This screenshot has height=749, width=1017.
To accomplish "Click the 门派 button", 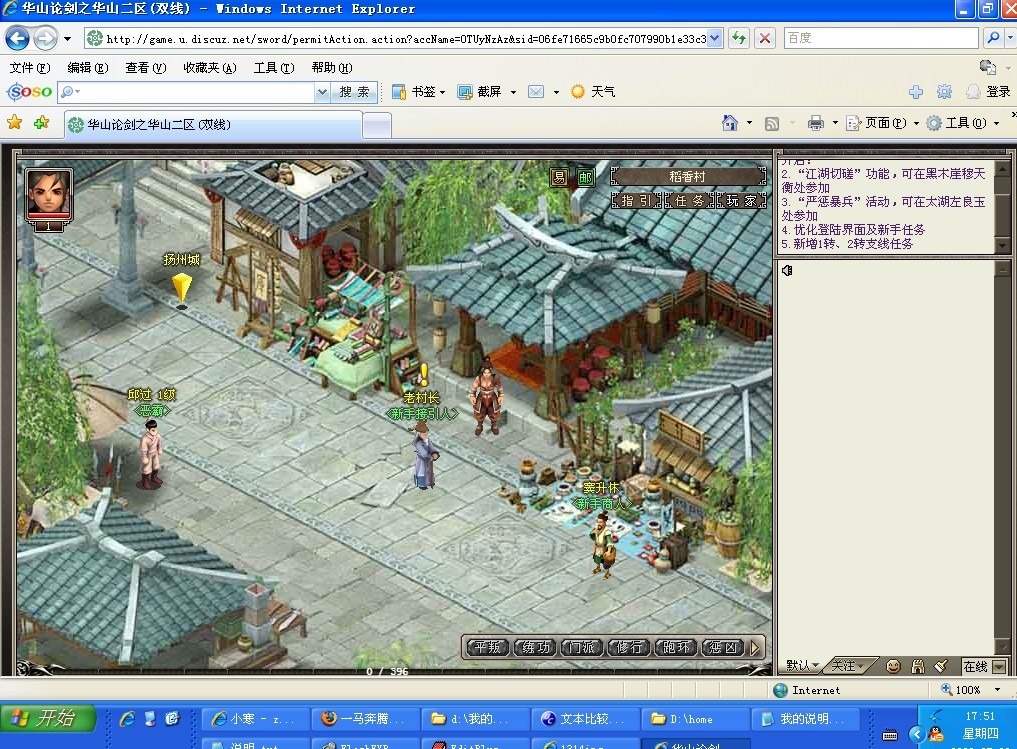I will click(x=582, y=647).
